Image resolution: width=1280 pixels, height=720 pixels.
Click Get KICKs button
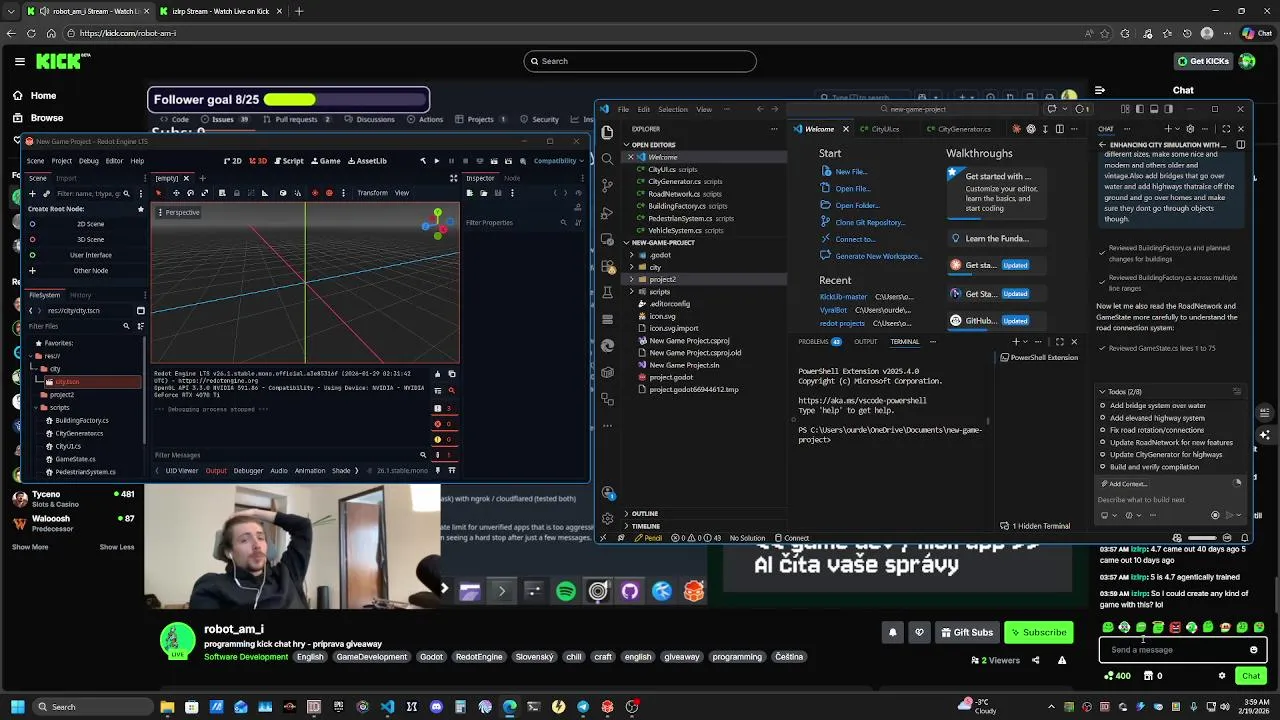[x=1203, y=61]
